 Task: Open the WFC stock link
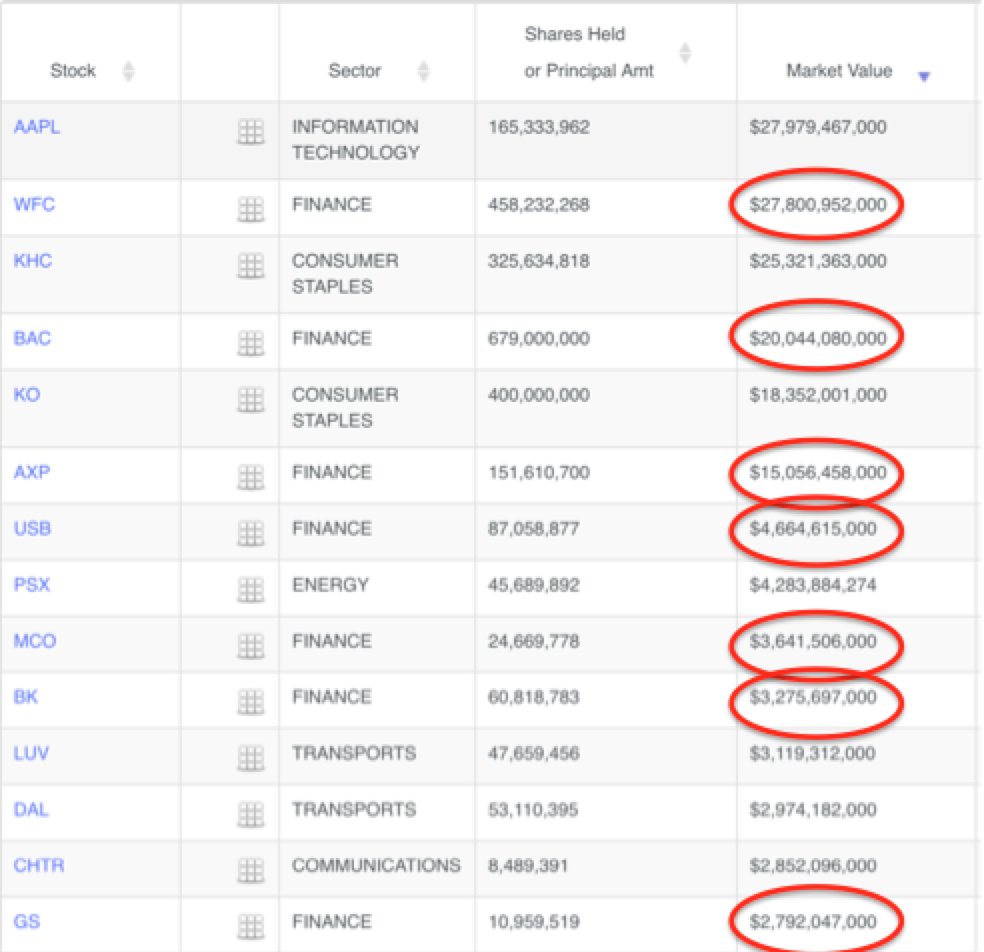35,204
